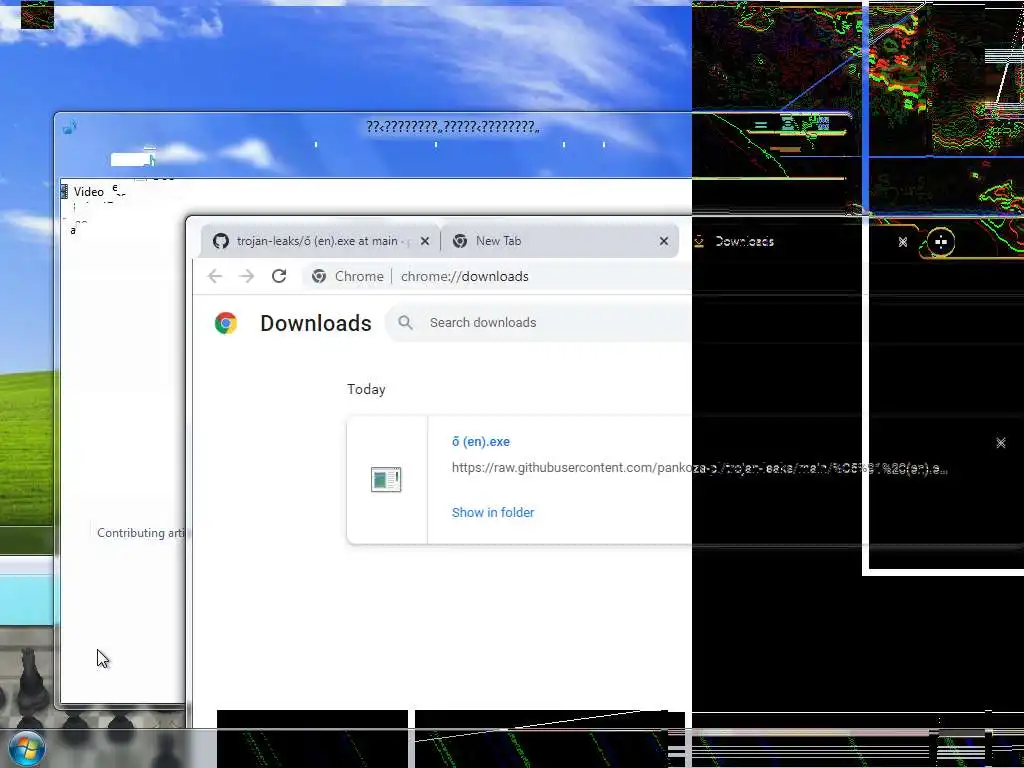Click the browser forward arrow
1024x768 pixels.
pos(246,276)
